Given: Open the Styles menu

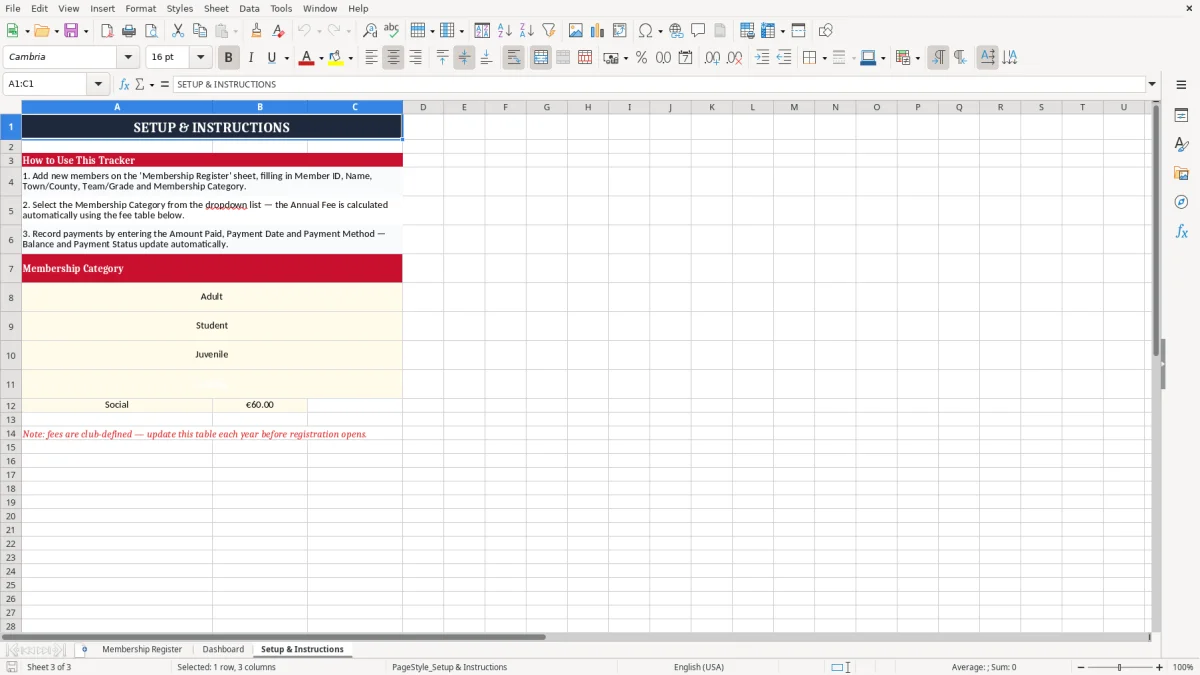Looking at the screenshot, I should pos(180,8).
